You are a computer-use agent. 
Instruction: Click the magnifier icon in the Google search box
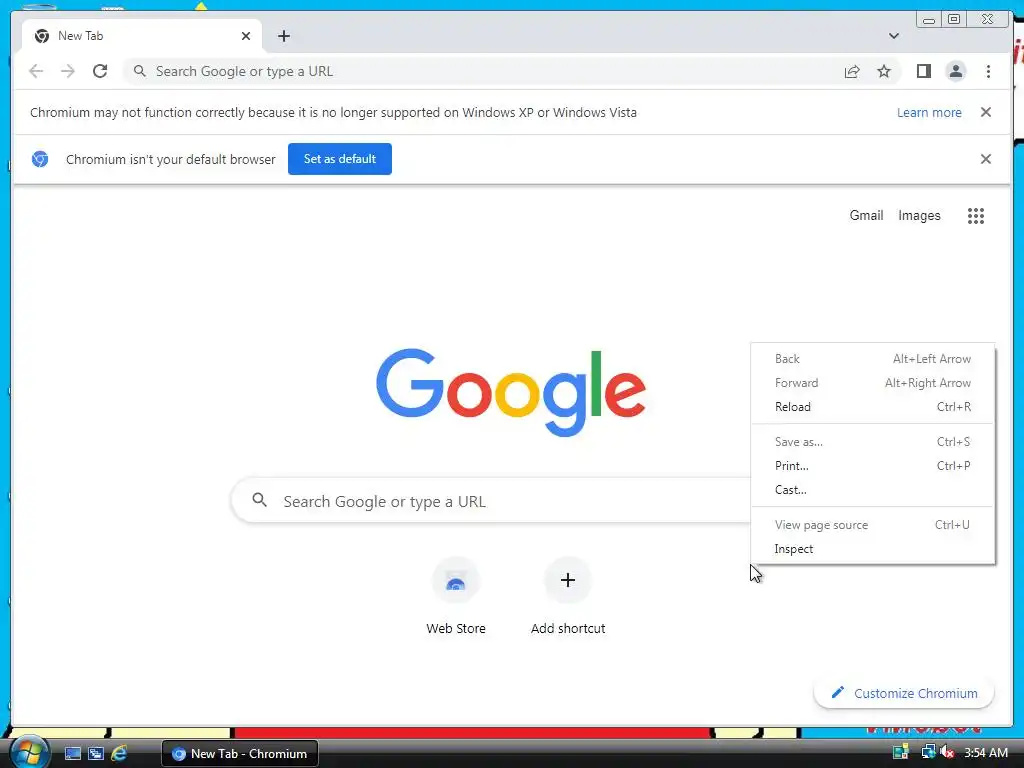(x=259, y=500)
